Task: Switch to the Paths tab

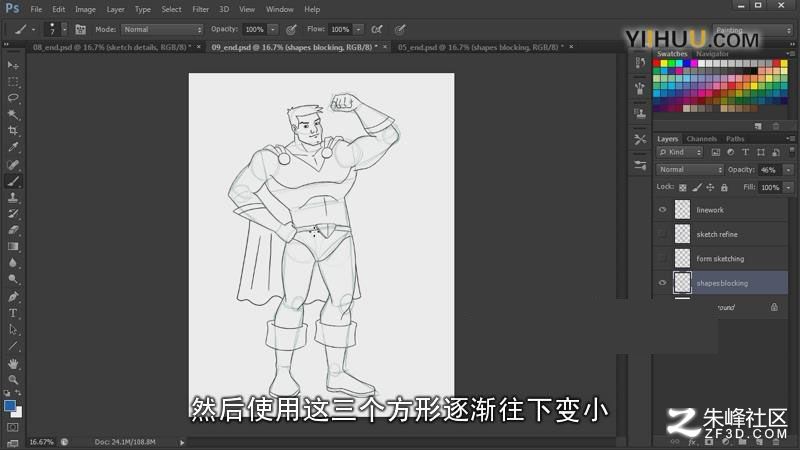Action: pos(735,139)
